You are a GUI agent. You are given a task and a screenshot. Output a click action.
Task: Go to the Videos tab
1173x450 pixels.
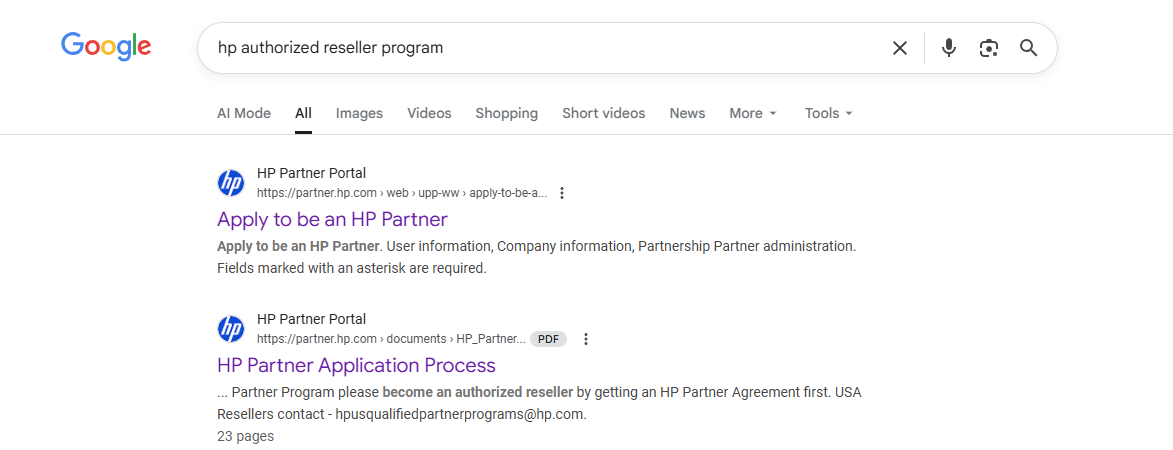[x=429, y=113]
